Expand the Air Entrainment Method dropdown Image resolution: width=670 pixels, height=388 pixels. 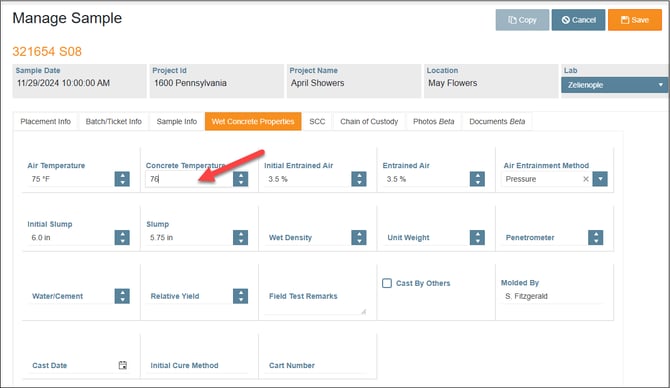[600, 179]
